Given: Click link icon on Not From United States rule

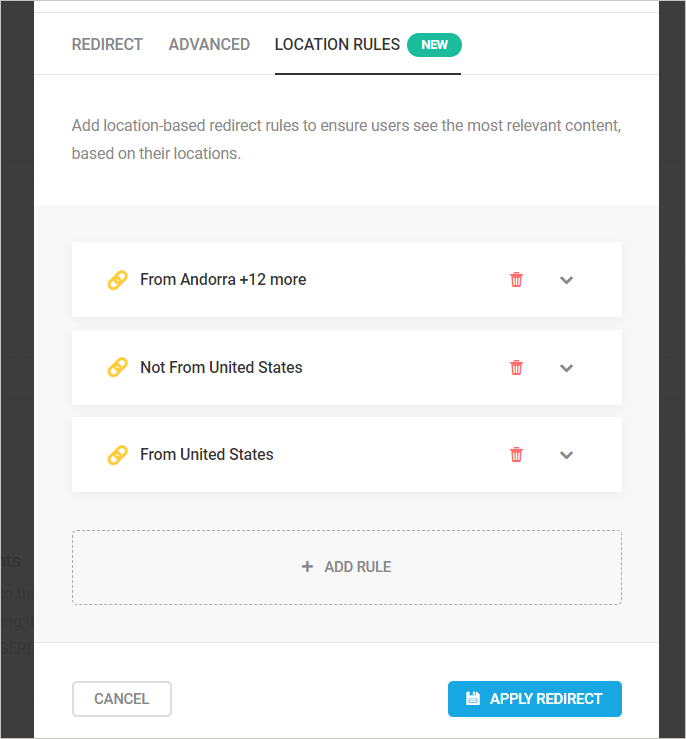Looking at the screenshot, I should tap(117, 368).
